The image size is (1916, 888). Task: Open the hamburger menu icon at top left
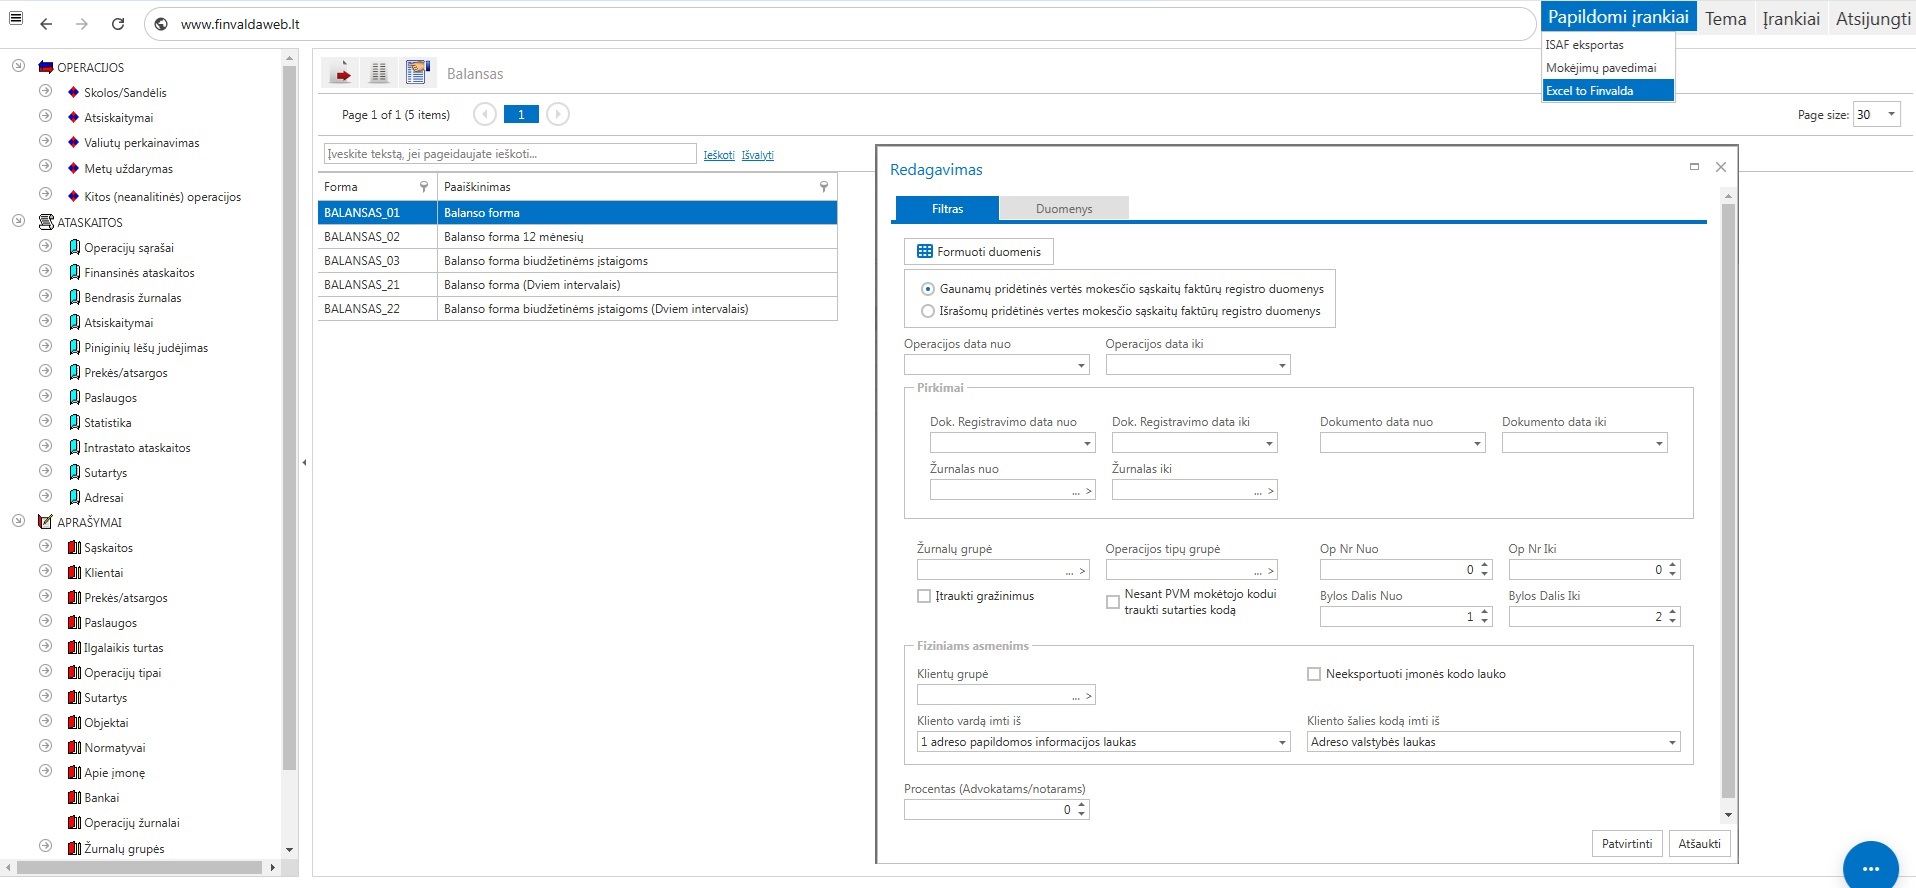pos(16,20)
